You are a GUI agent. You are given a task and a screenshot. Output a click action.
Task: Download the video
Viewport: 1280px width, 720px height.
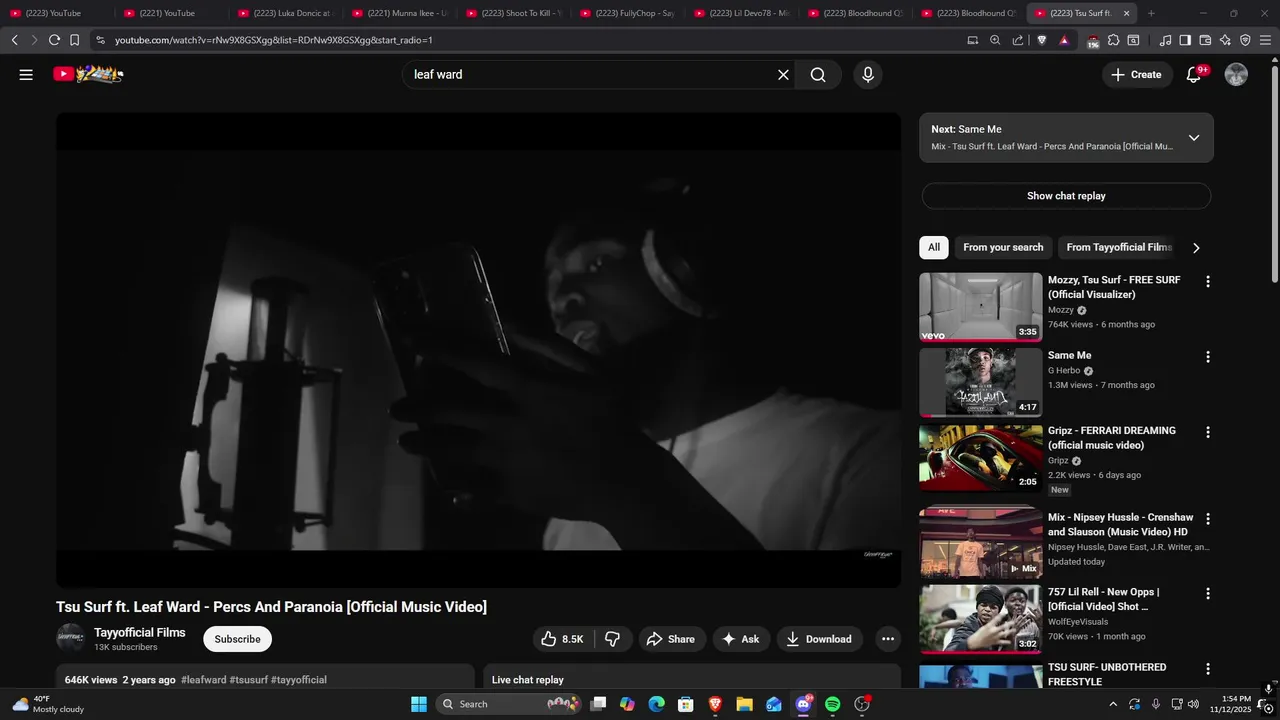[x=819, y=639]
